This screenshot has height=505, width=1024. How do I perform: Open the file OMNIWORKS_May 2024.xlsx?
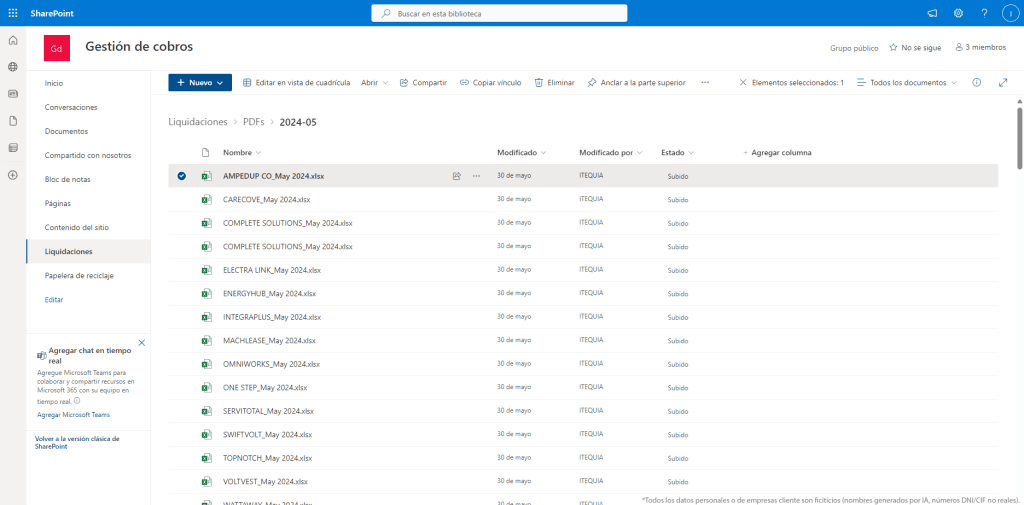coord(271,364)
